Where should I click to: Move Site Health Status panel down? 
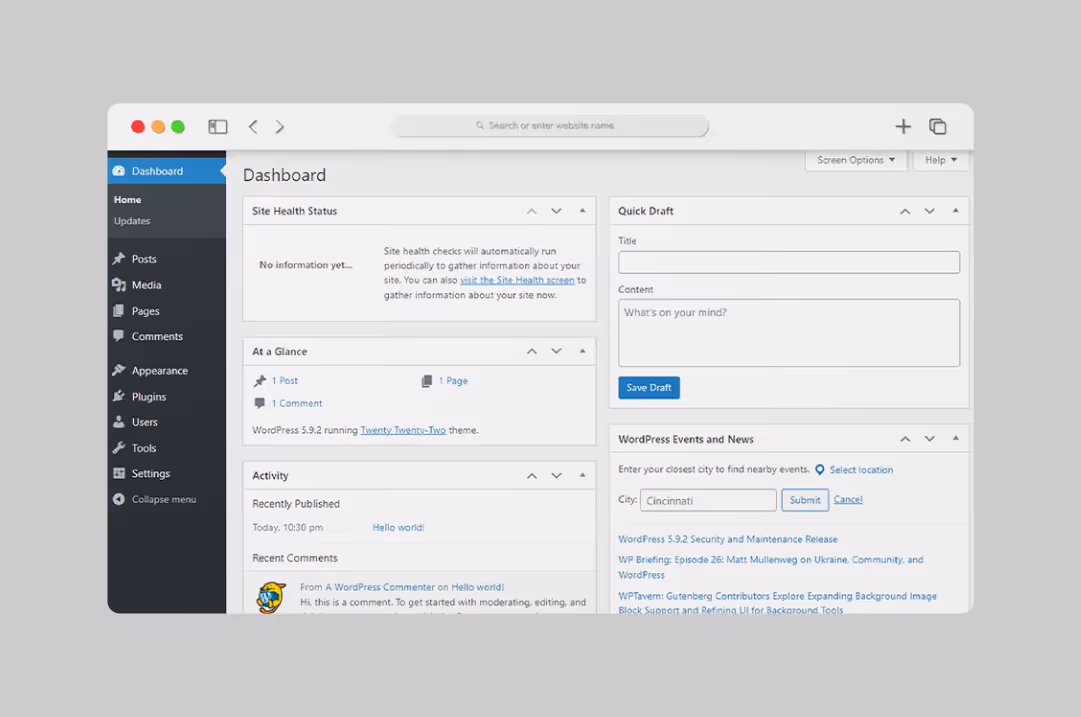[556, 211]
